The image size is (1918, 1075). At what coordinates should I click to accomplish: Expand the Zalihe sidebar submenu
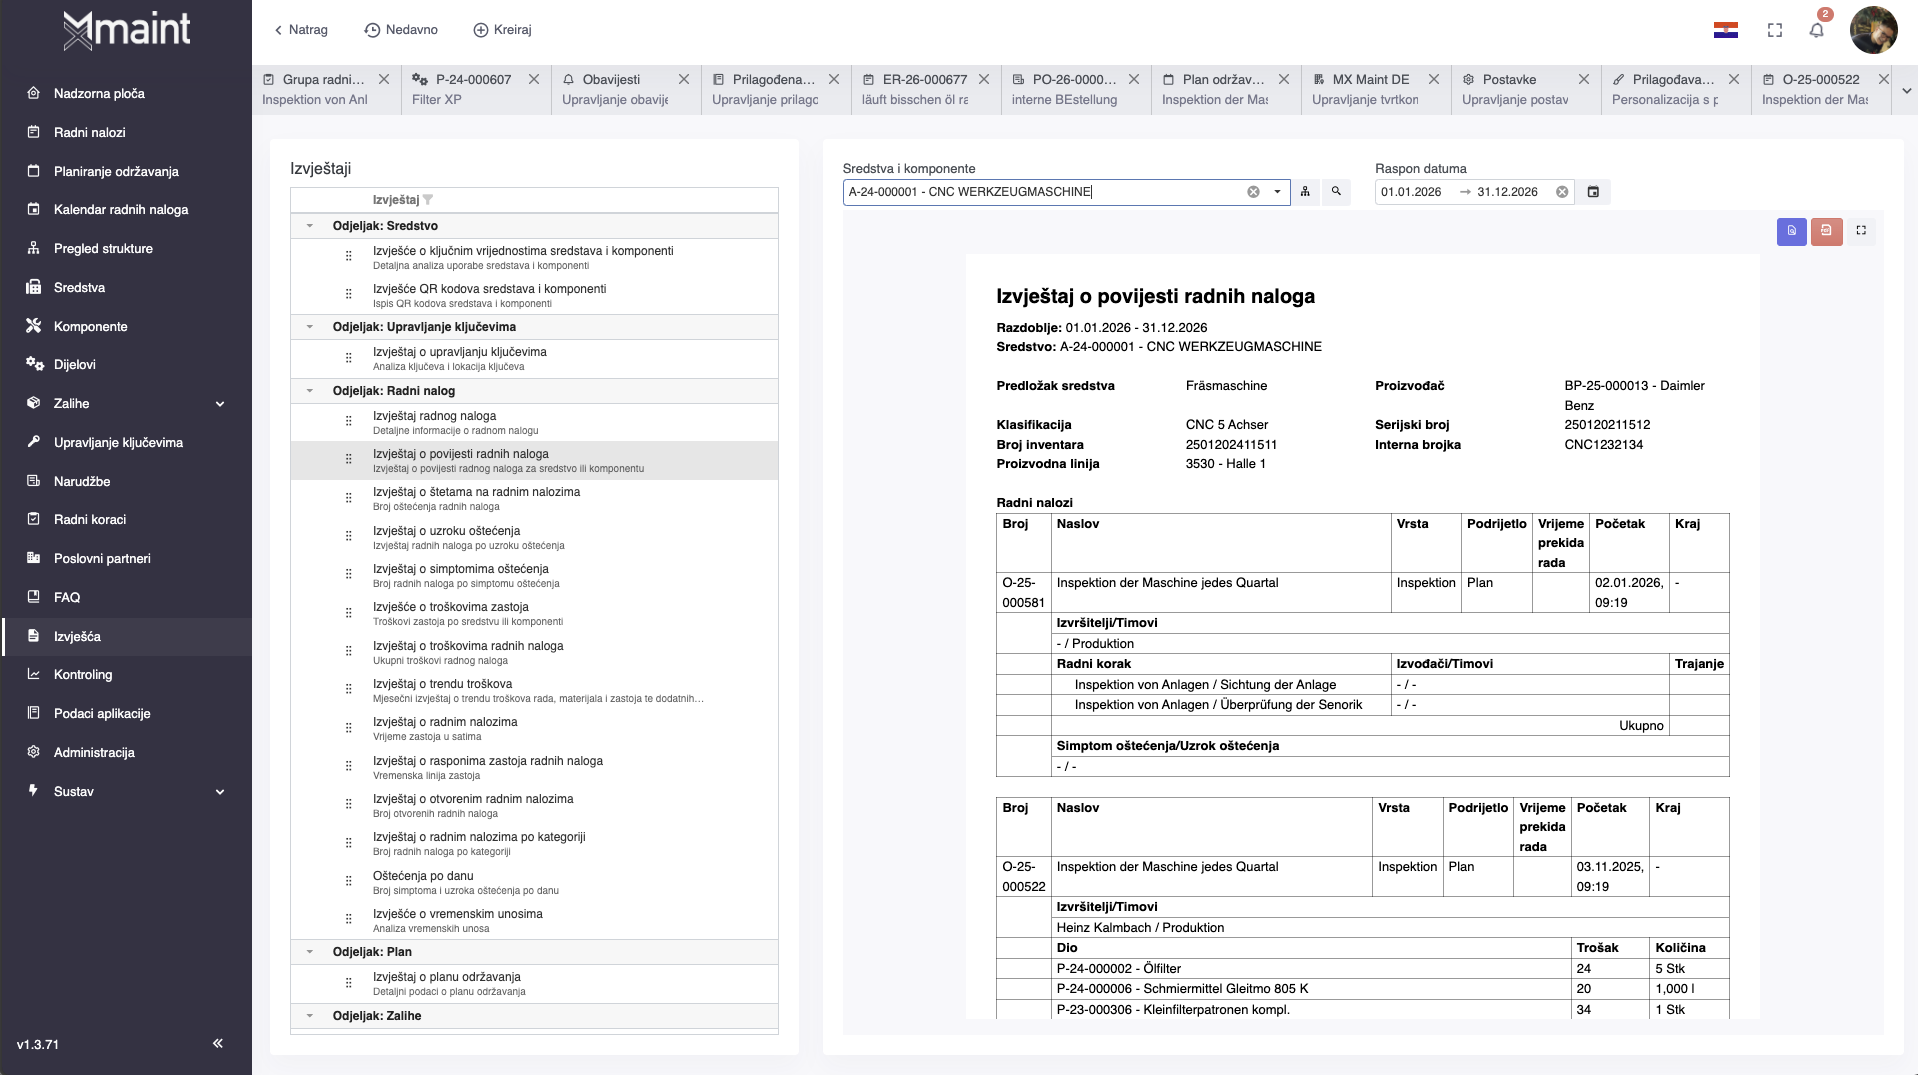220,404
